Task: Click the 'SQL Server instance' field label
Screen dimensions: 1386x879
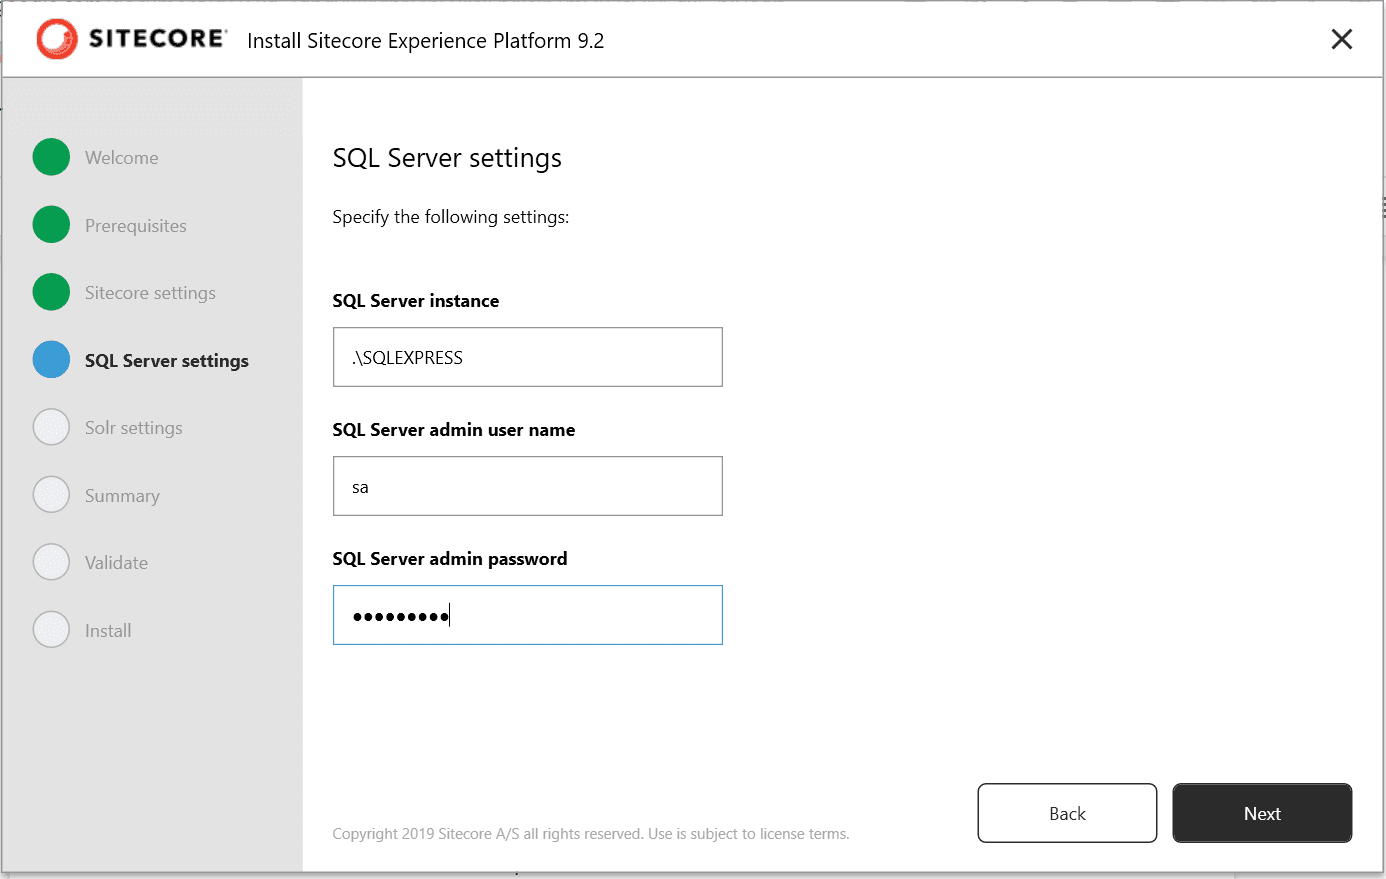Action: click(x=416, y=301)
